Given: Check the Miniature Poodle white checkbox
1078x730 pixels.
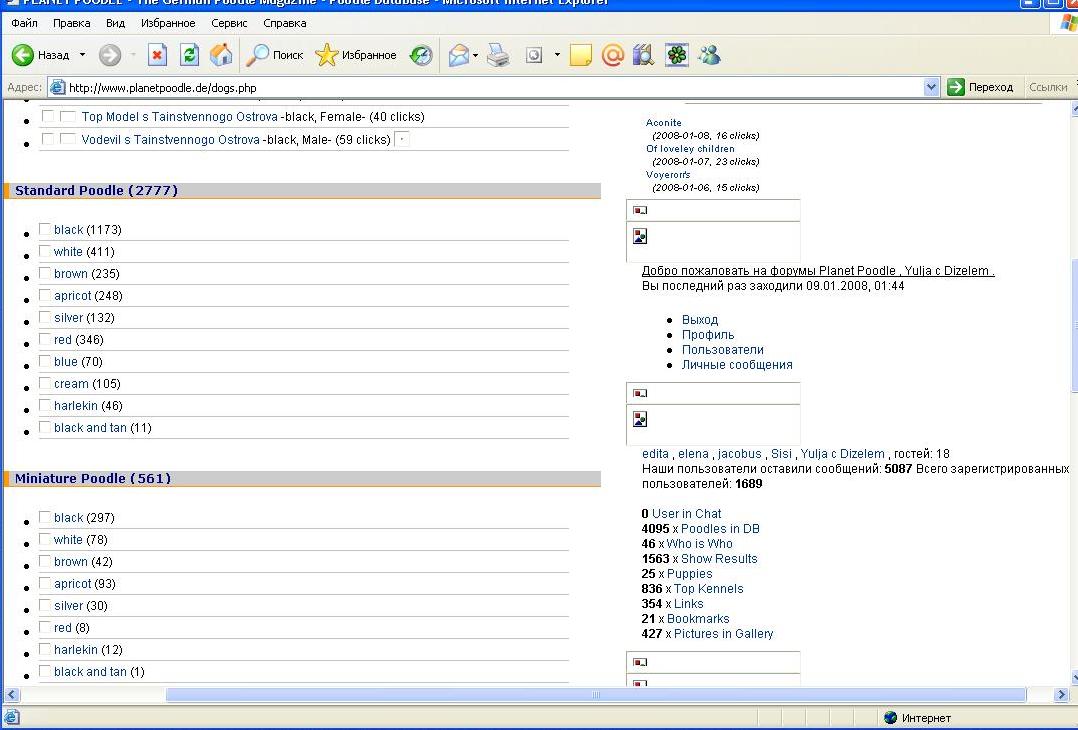Looking at the screenshot, I should (45, 540).
